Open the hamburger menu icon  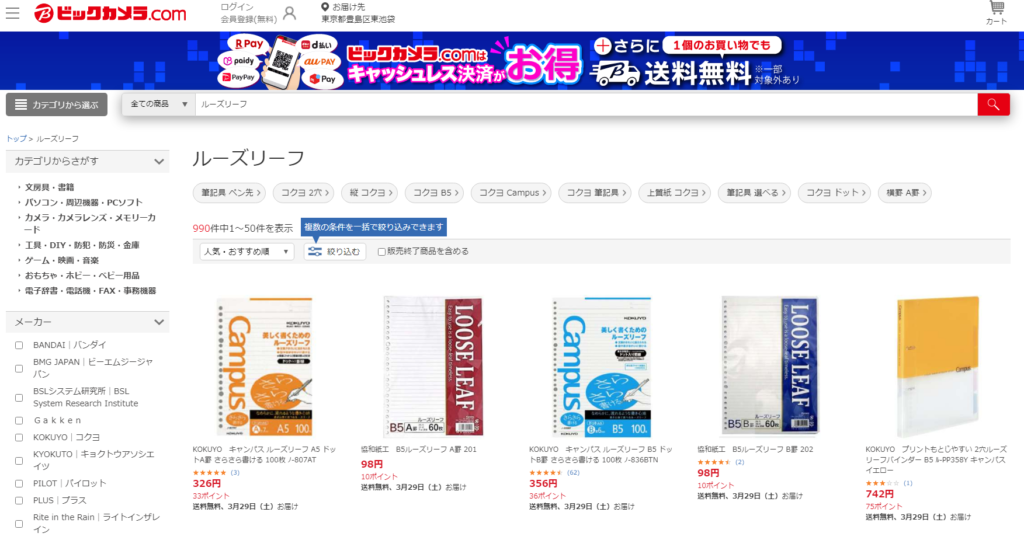point(12,13)
